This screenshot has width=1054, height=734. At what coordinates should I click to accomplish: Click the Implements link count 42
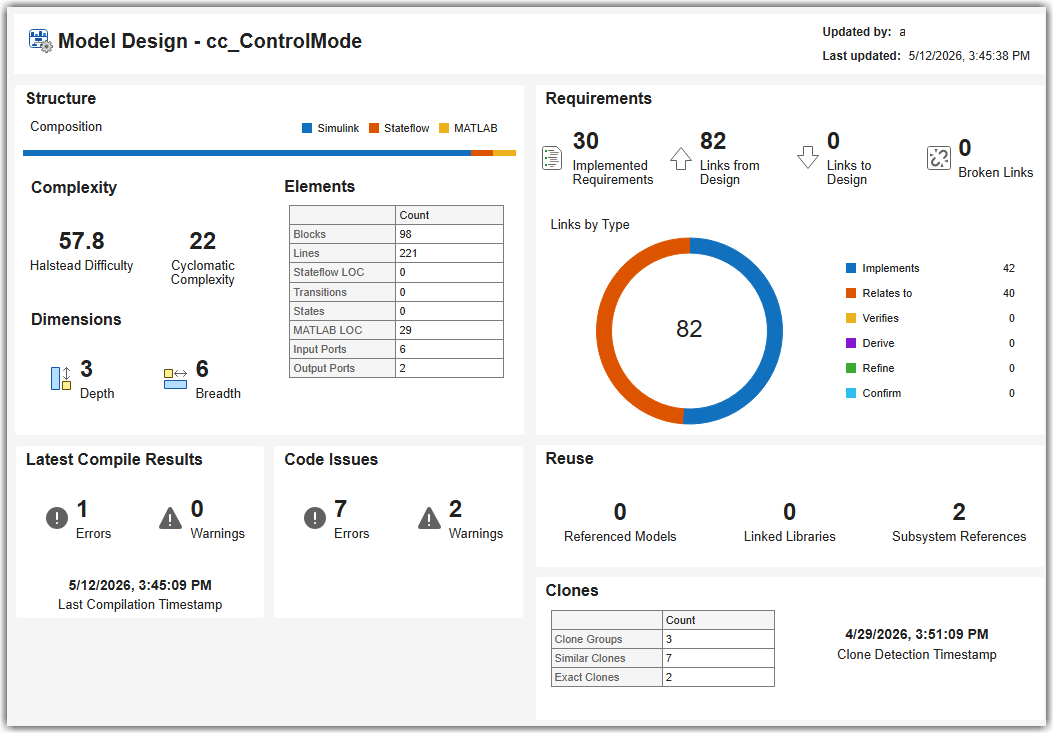coord(1008,268)
